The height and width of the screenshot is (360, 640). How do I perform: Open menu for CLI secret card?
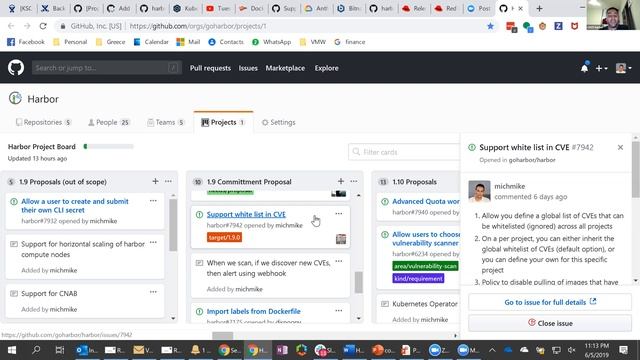coord(153,201)
